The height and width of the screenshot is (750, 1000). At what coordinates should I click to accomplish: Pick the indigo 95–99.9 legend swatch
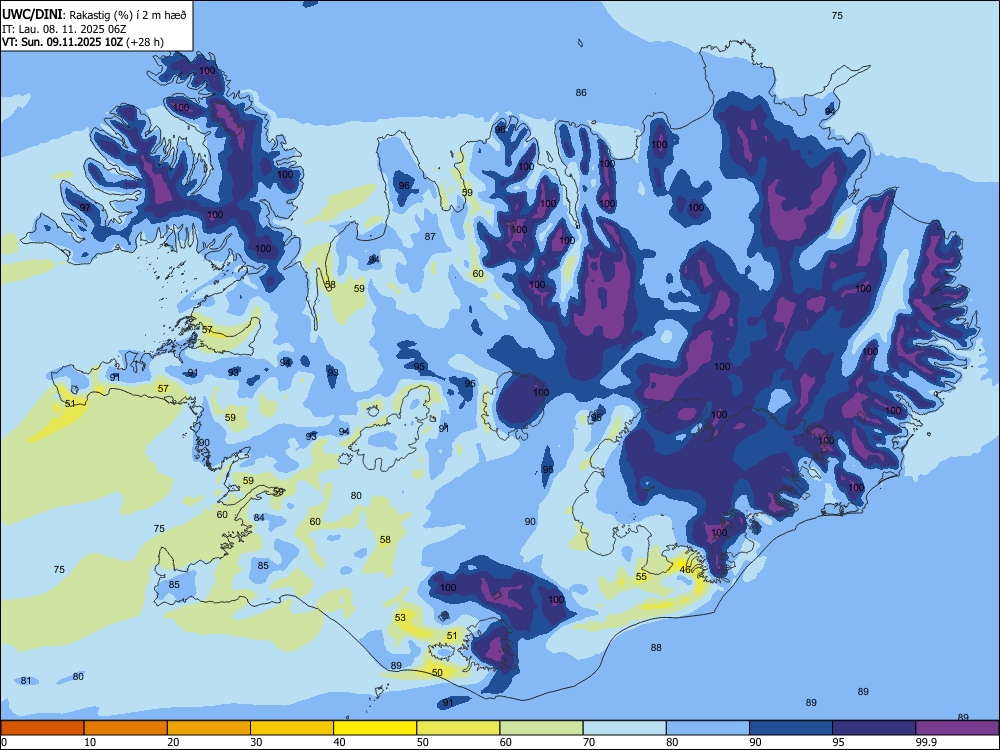[874, 728]
